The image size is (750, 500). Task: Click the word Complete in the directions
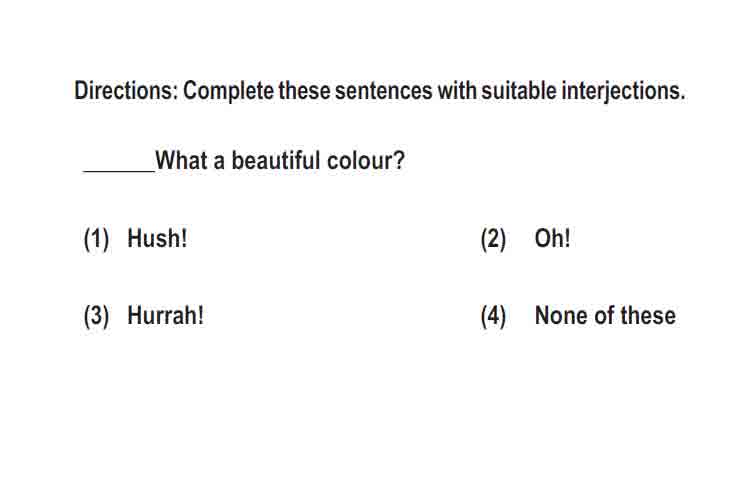(229, 91)
